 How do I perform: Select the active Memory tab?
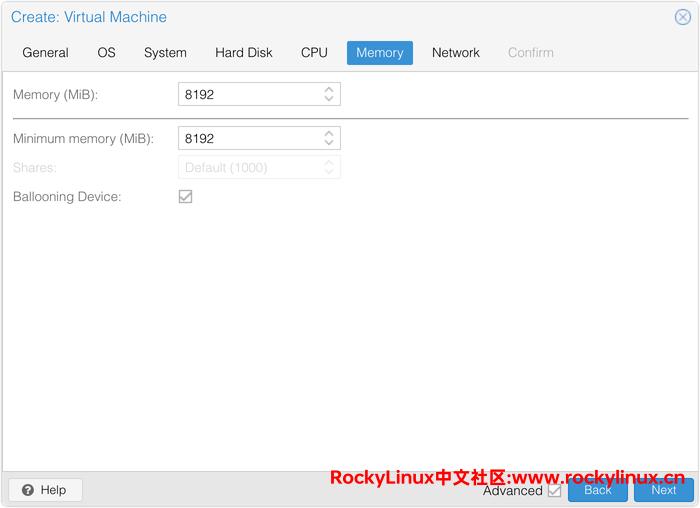380,53
